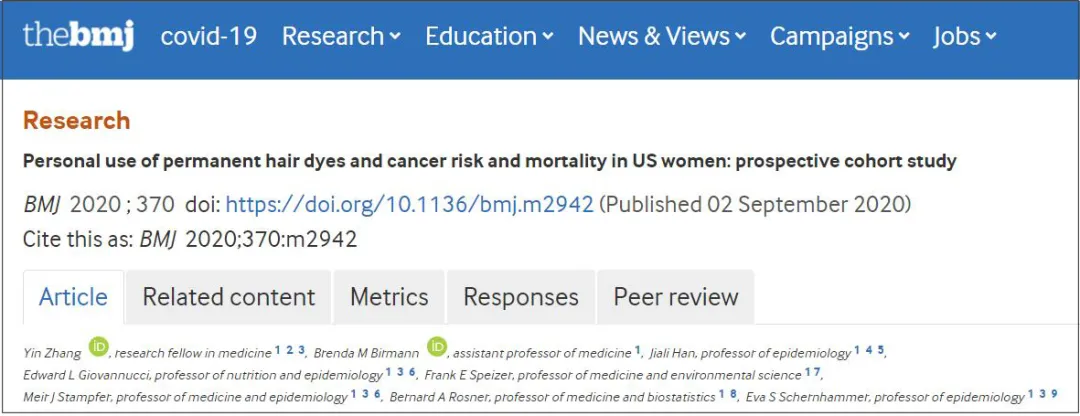Open the Campaigns menu

[x=839, y=36]
